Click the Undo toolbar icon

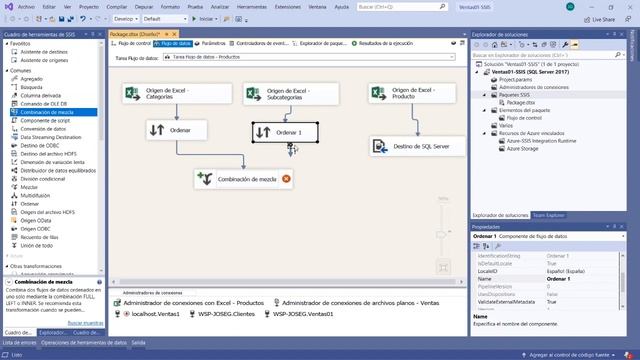pyautogui.click(x=83, y=19)
